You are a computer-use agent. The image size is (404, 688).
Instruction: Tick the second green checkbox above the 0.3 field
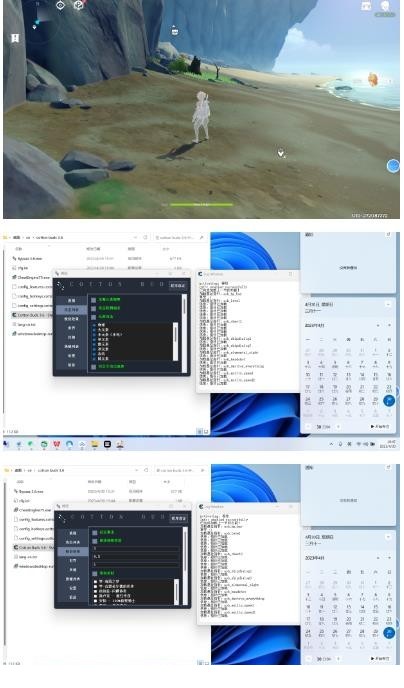[94, 541]
